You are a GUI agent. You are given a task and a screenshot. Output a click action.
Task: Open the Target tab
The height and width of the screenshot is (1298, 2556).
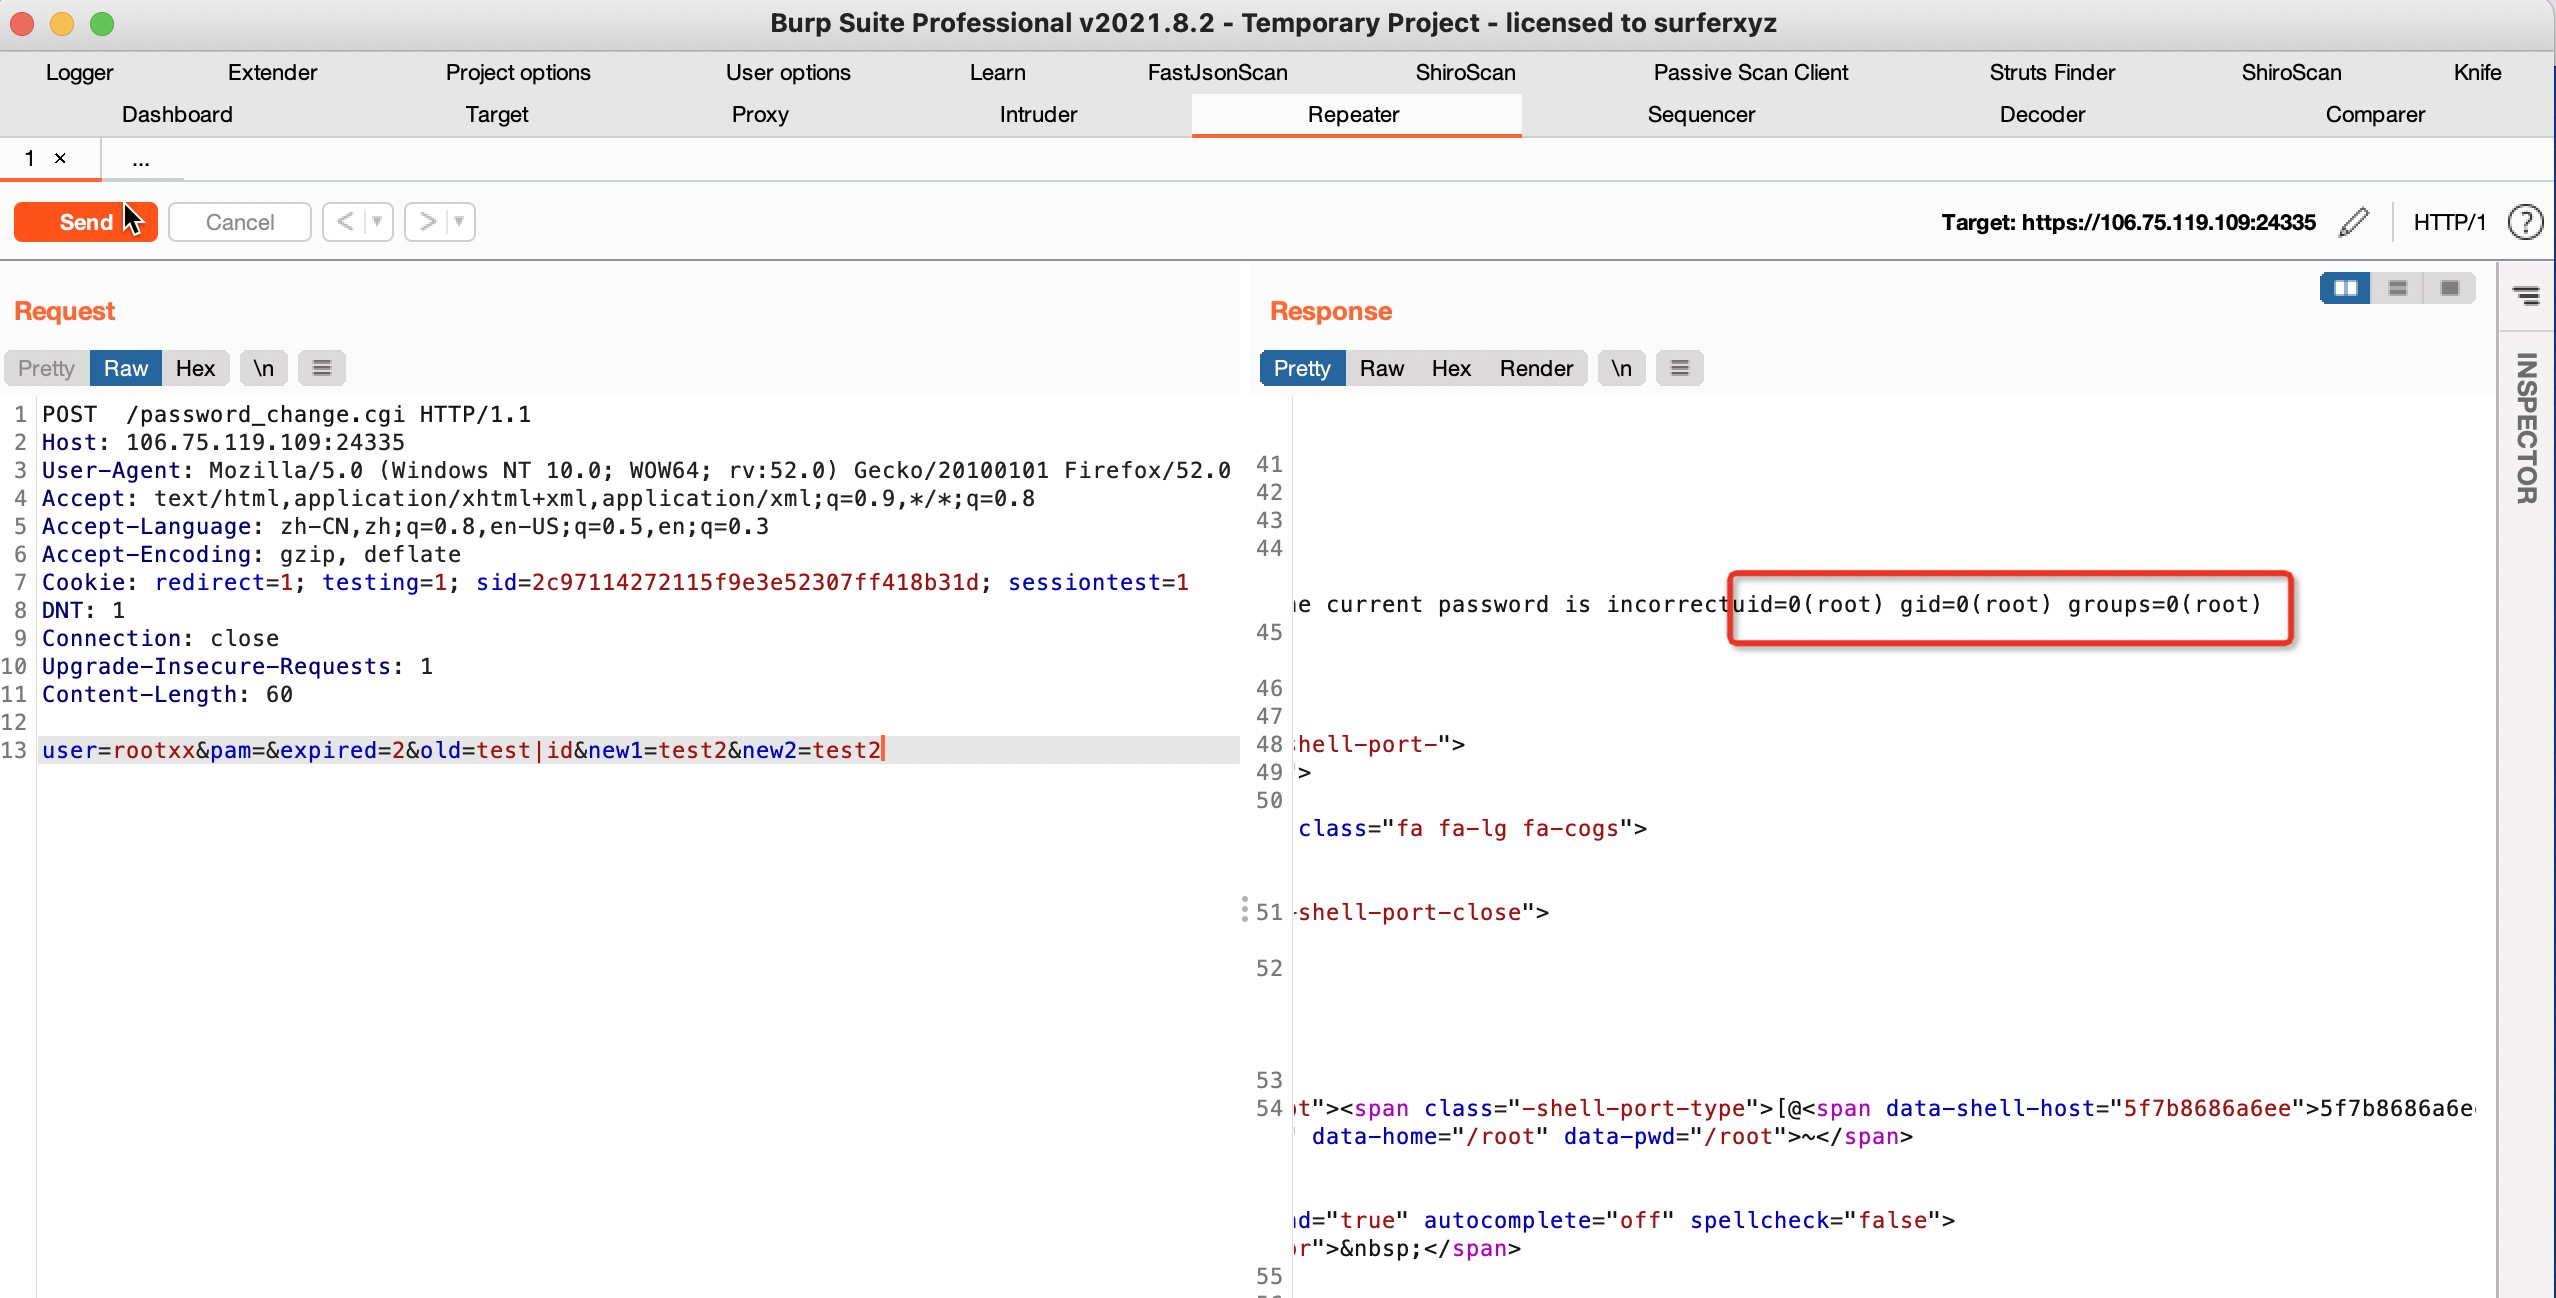point(497,114)
